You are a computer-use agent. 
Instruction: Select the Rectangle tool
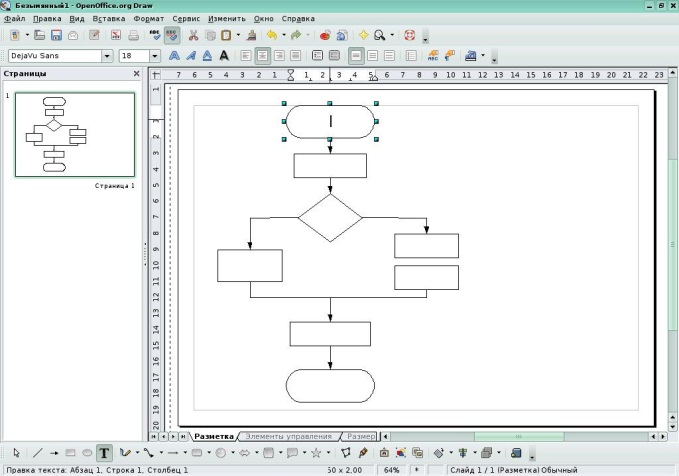(x=70, y=453)
